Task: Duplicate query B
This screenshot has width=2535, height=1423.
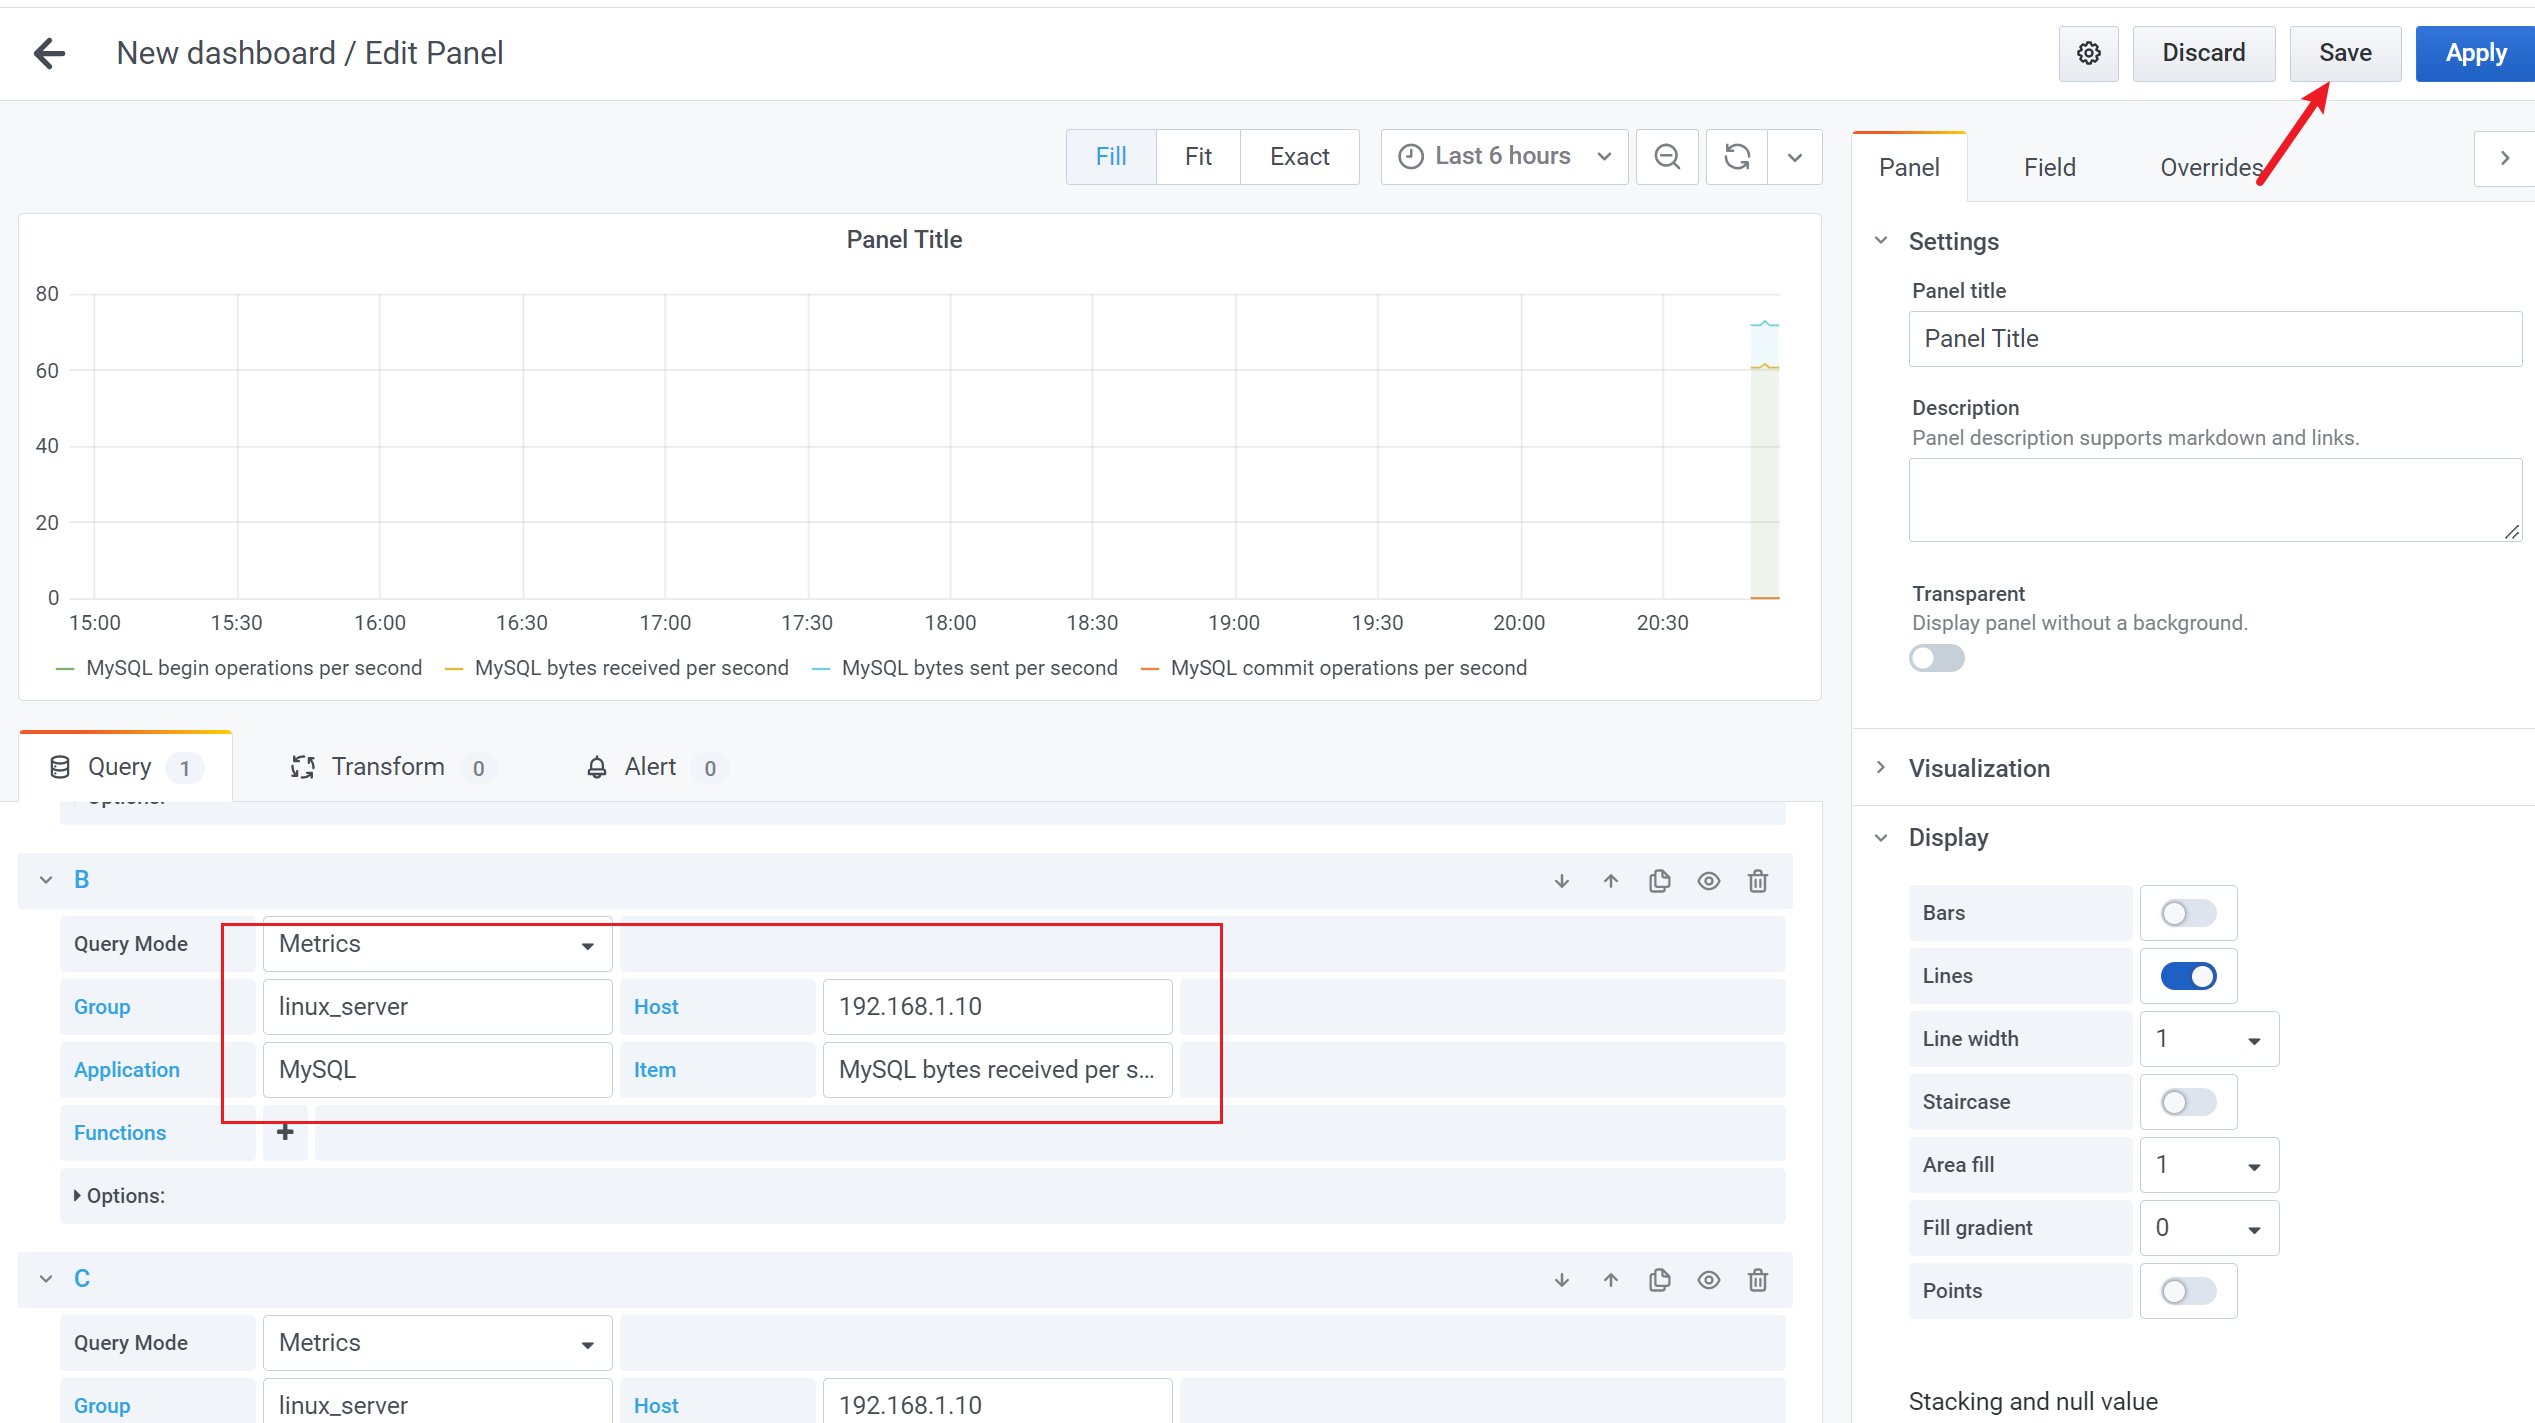Action: (x=1660, y=881)
